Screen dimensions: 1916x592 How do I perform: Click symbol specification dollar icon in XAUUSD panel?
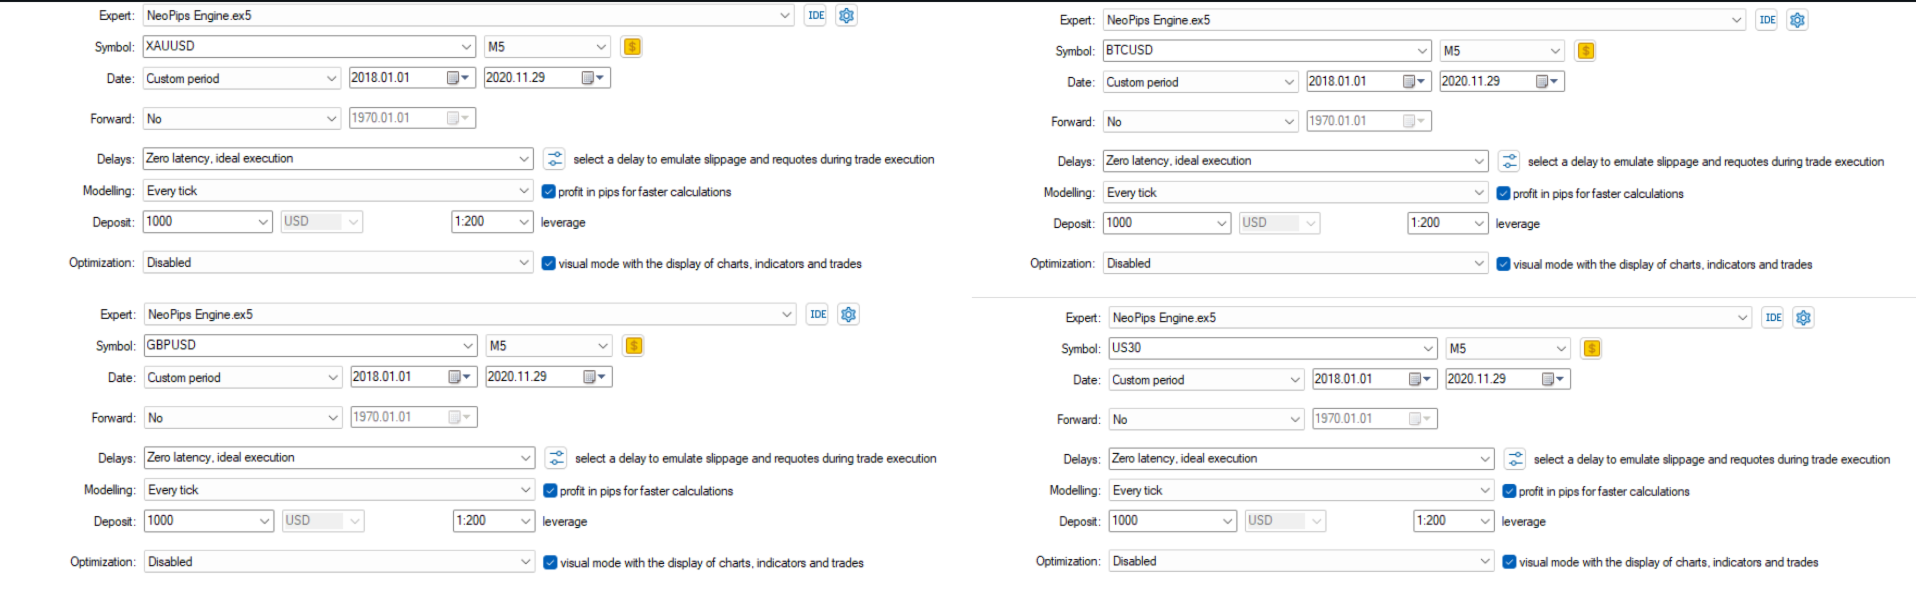631,47
